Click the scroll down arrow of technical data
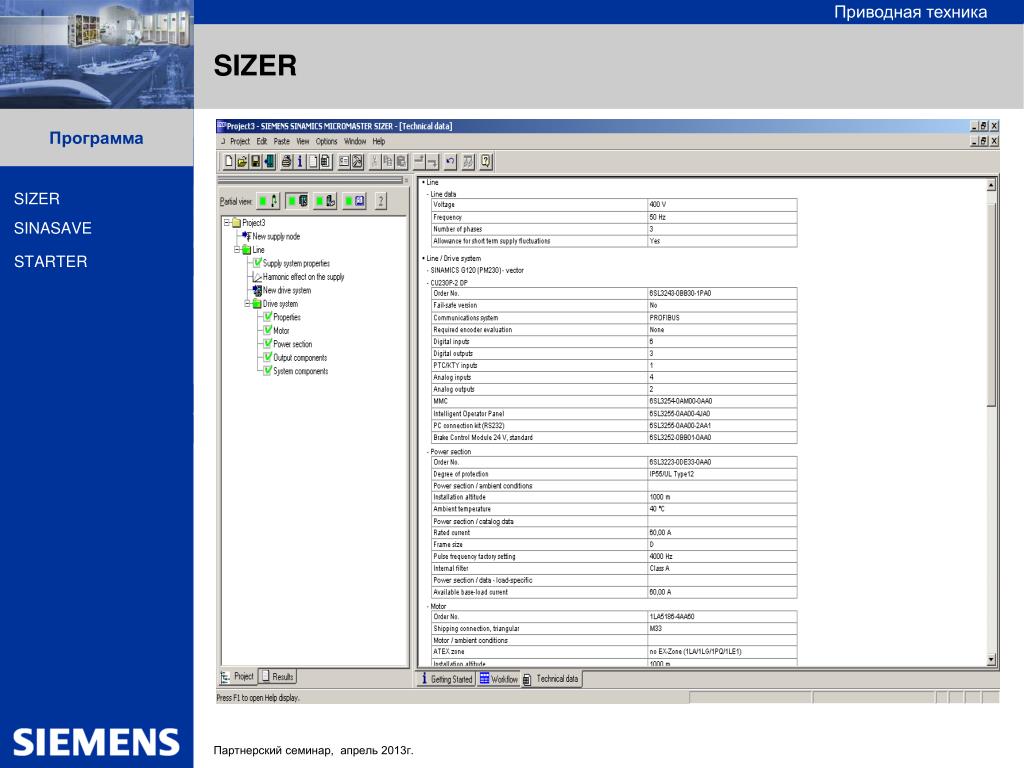1024x768 pixels. (991, 660)
